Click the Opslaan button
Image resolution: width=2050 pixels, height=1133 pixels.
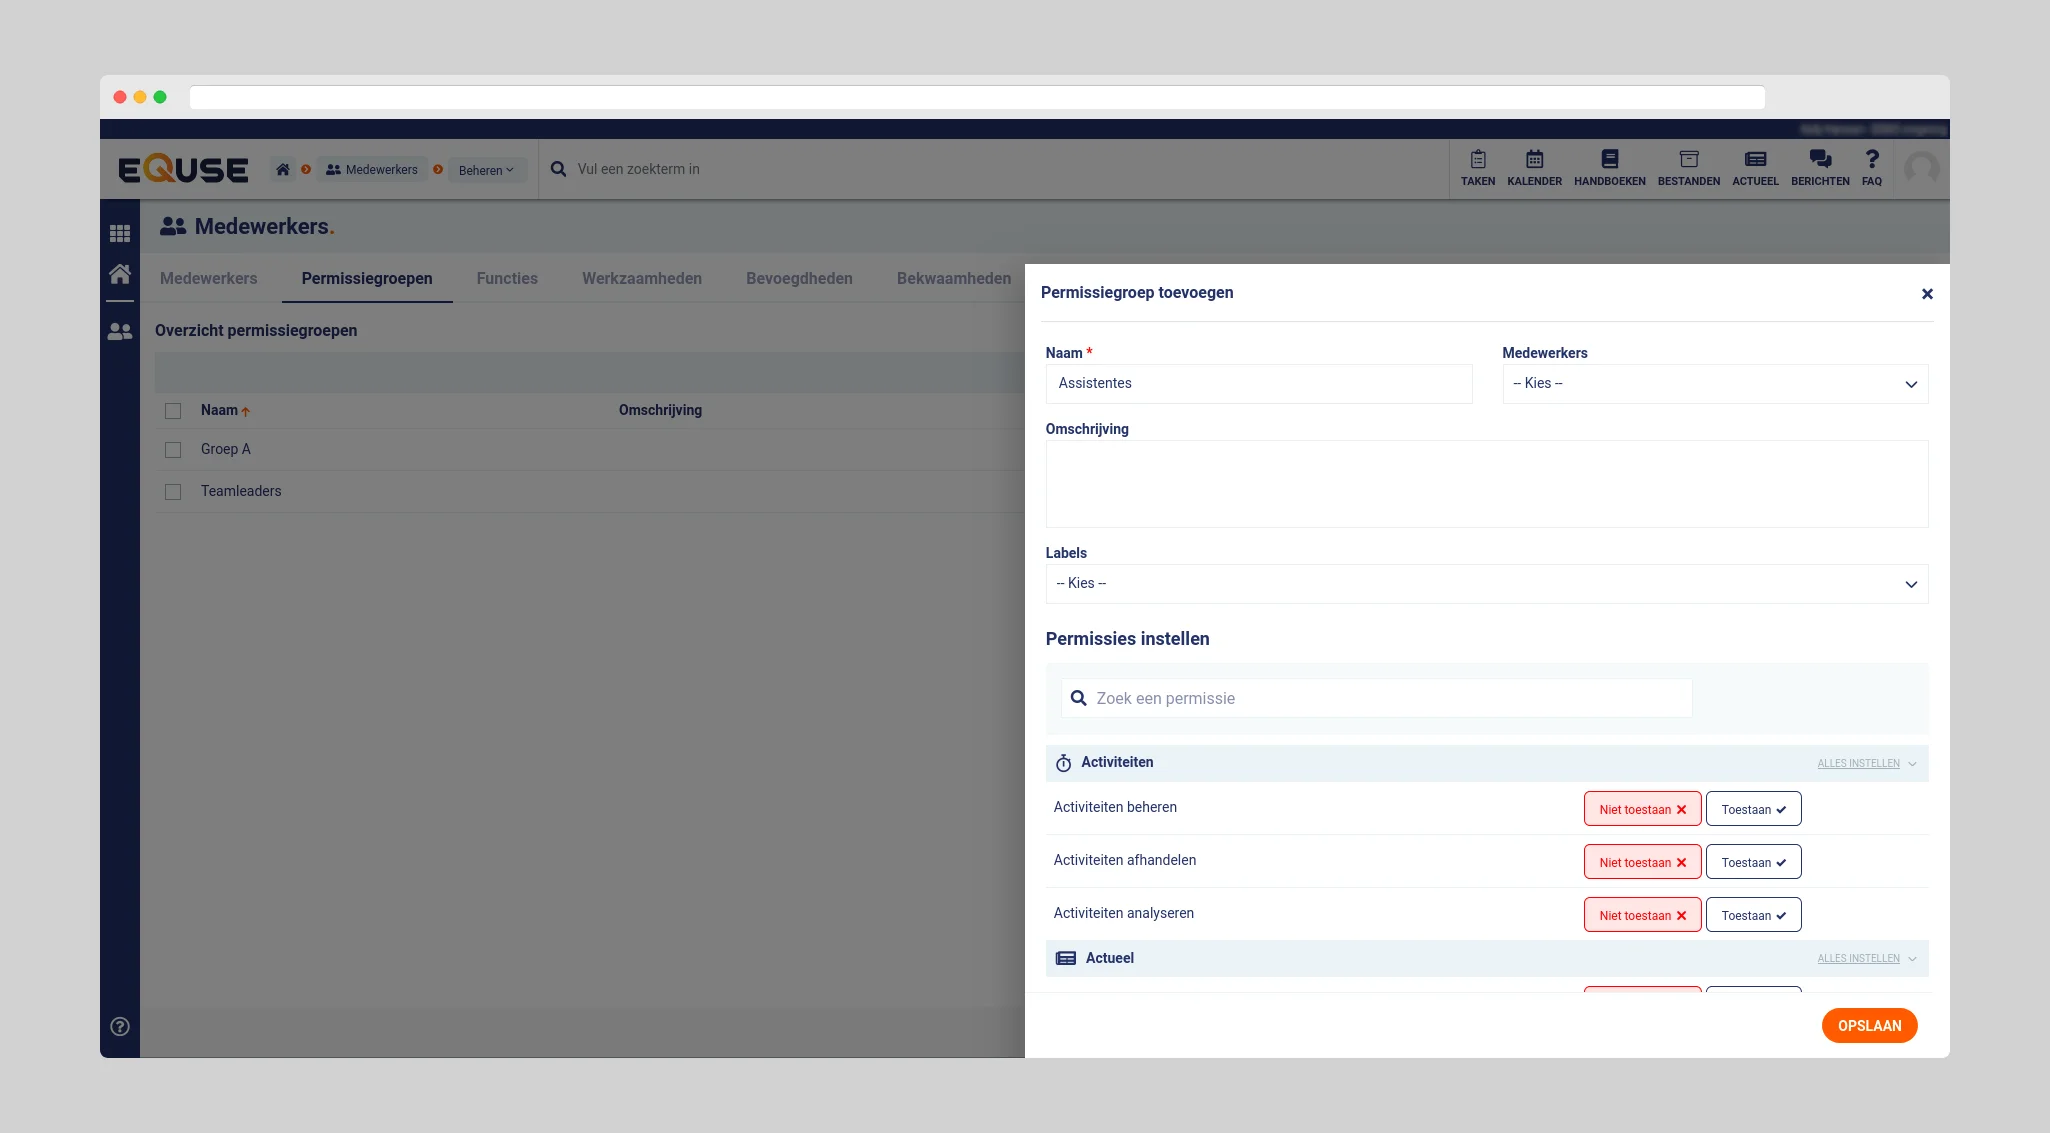1868,1026
